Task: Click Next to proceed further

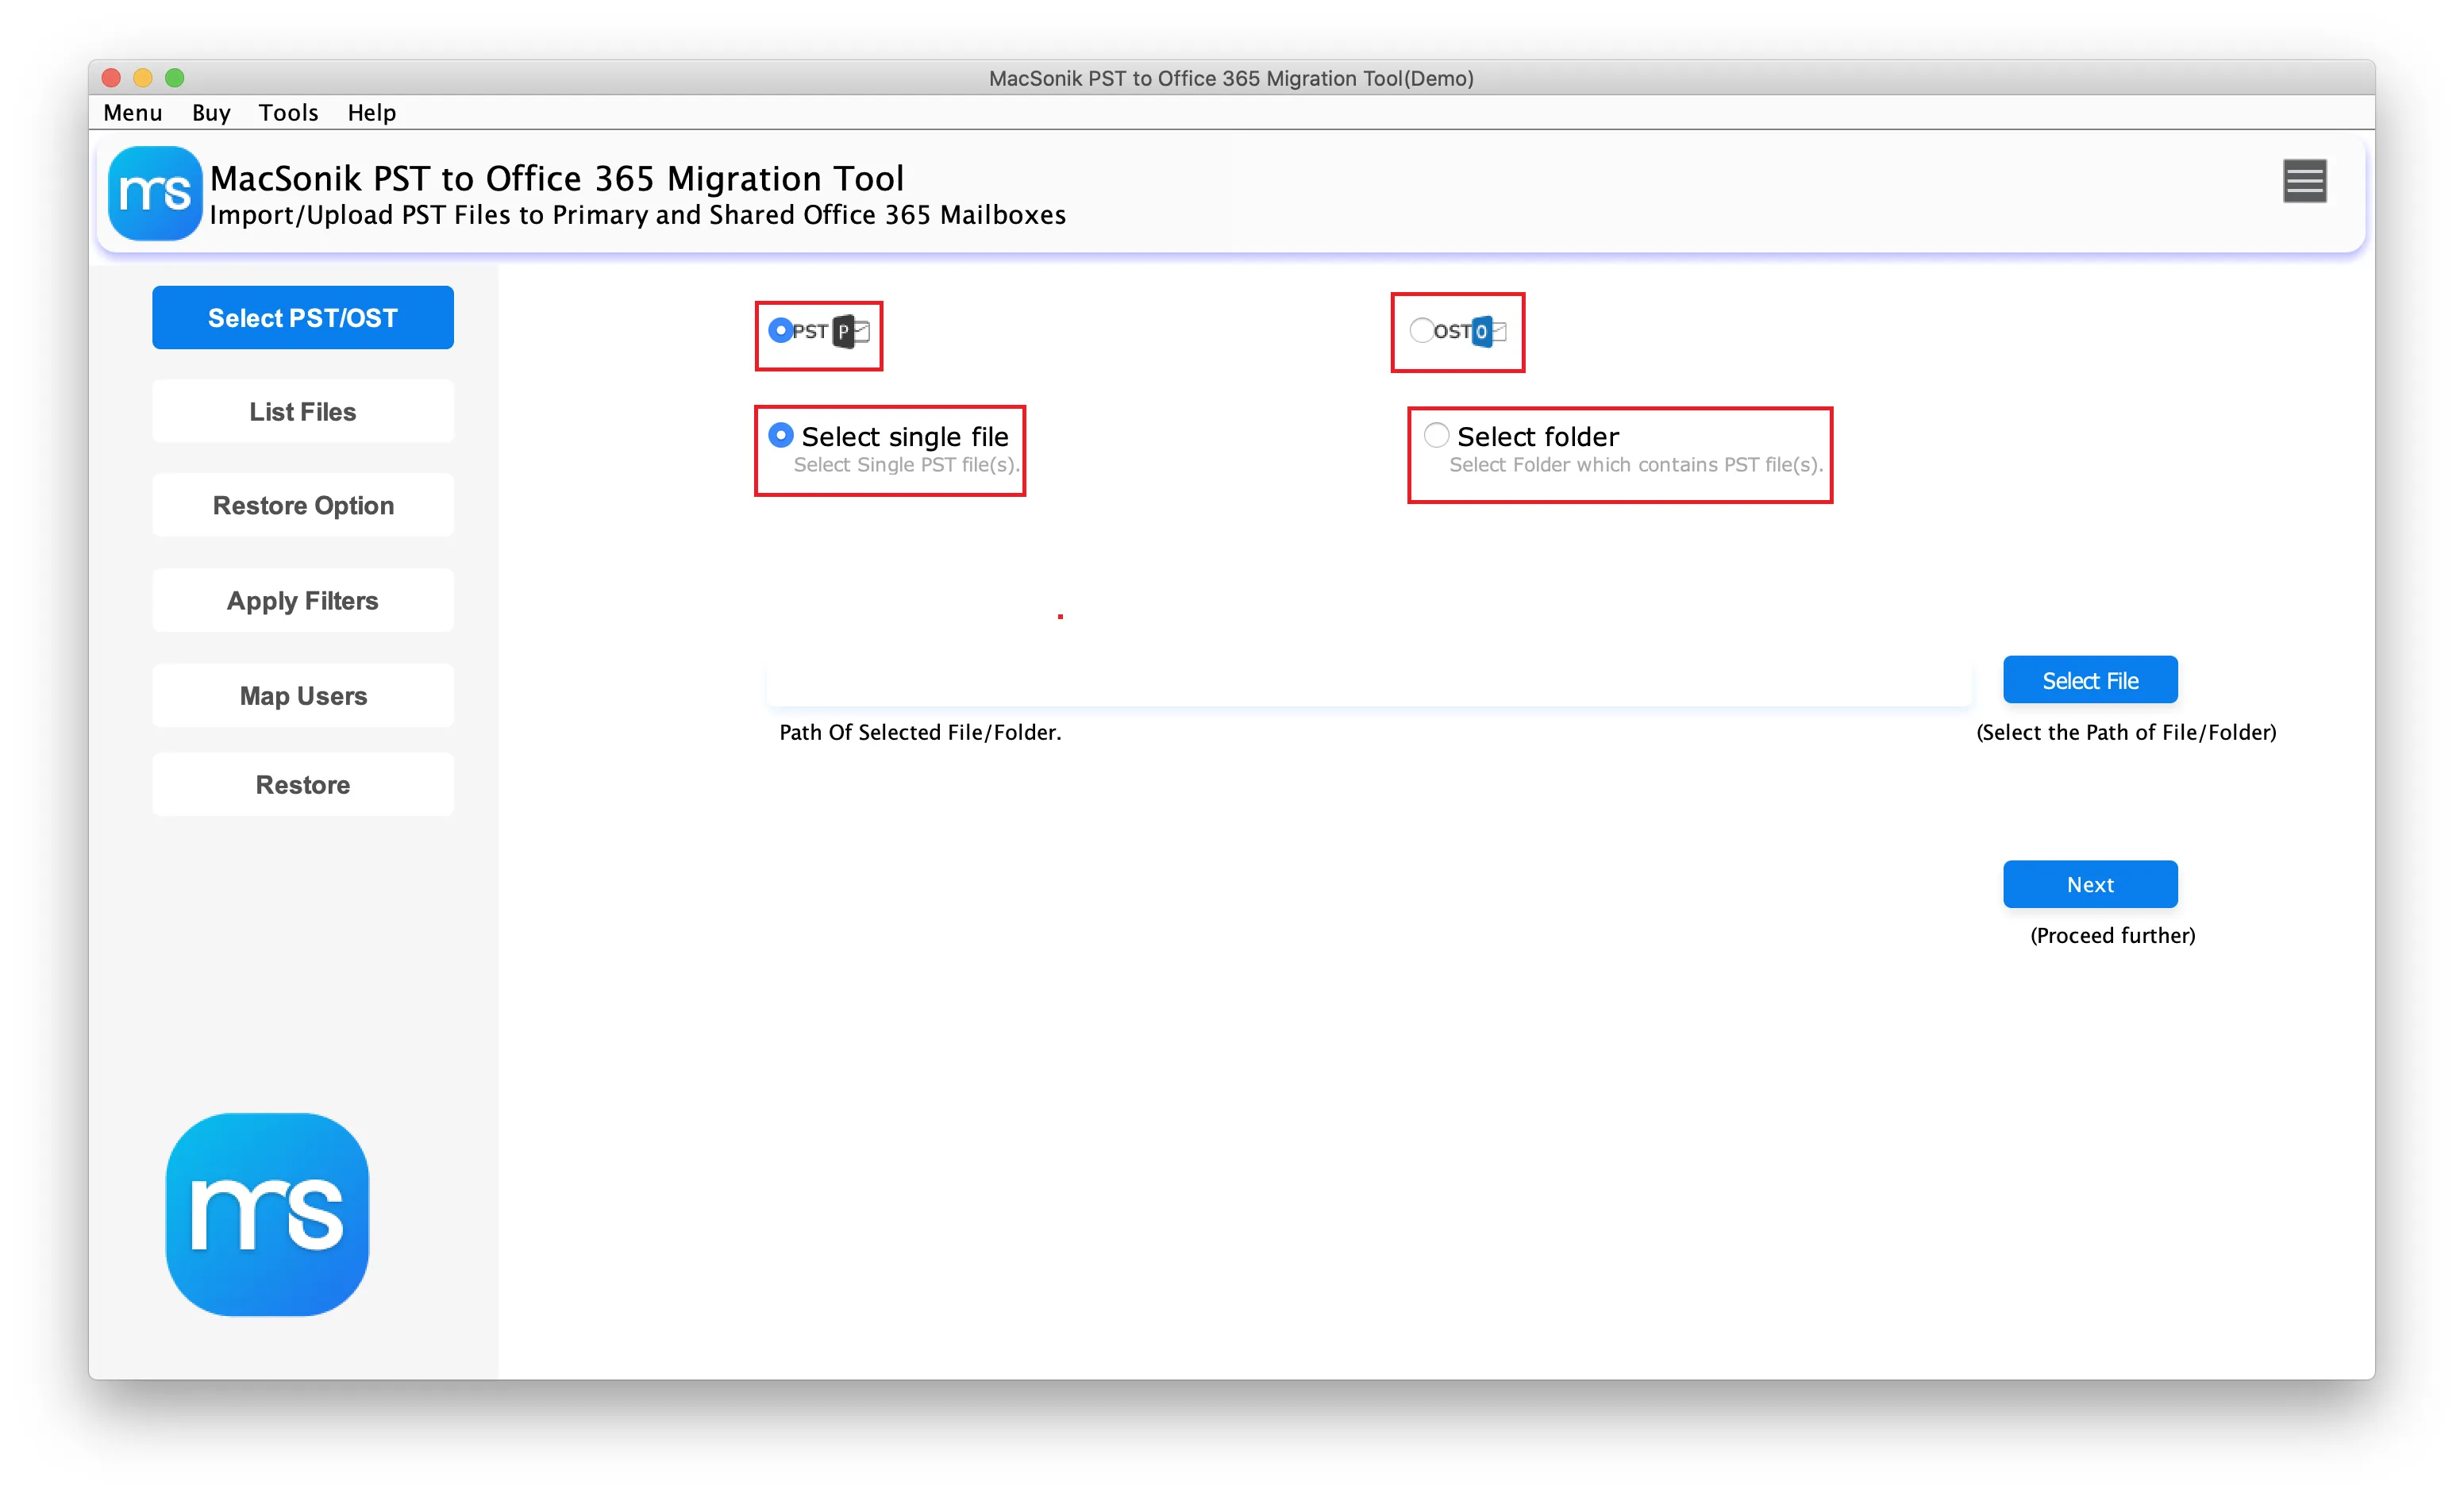Action: (2090, 884)
